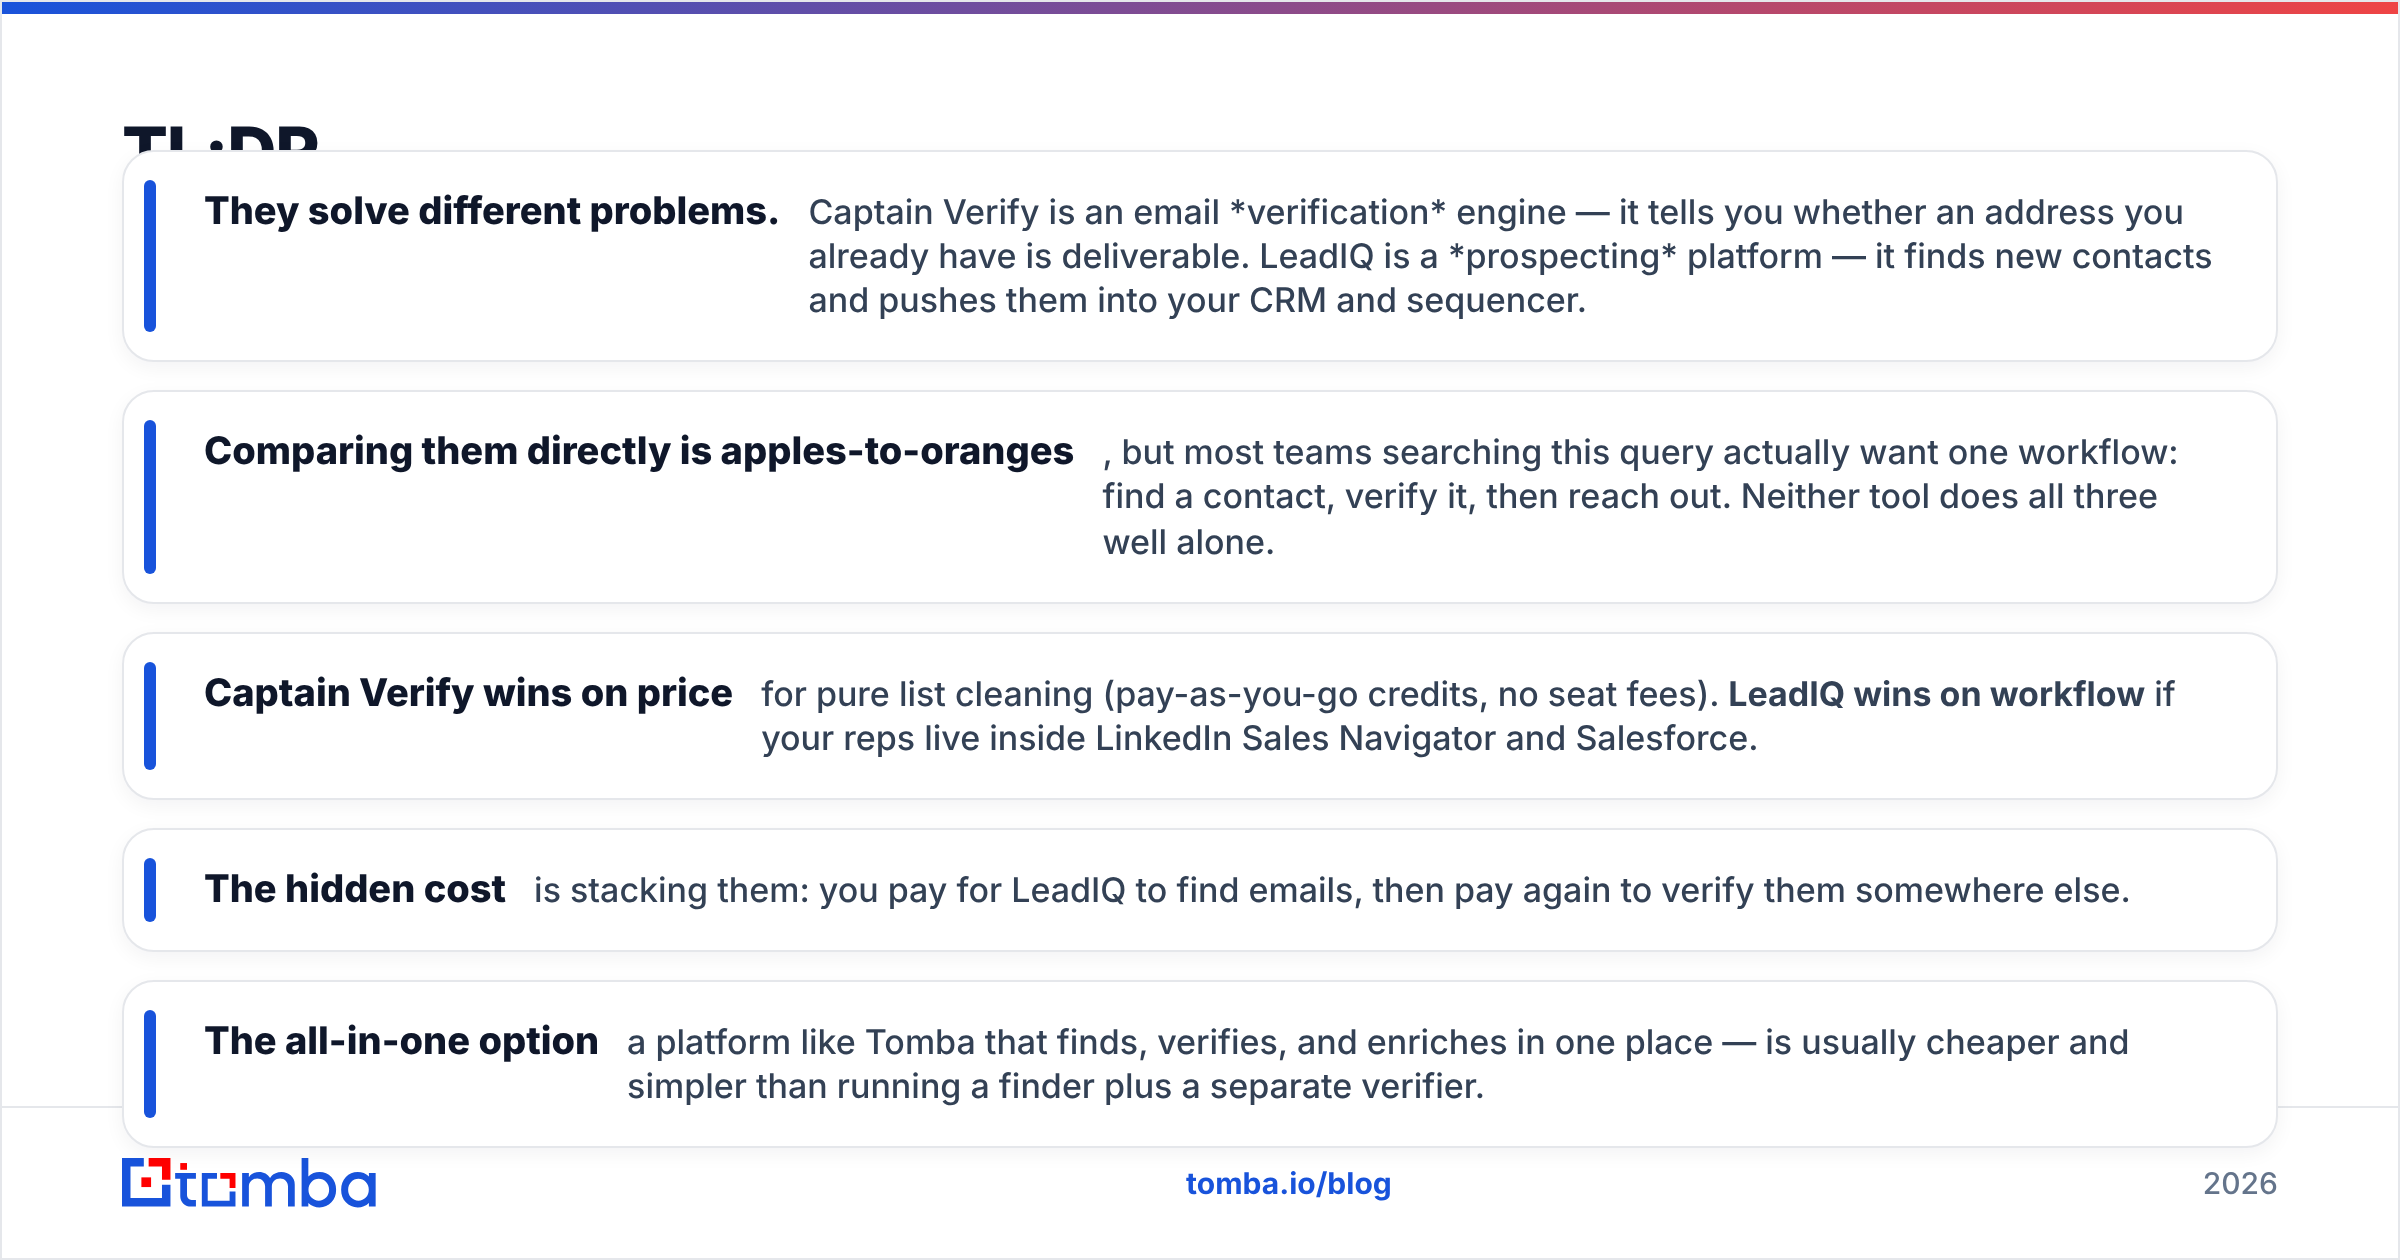This screenshot has height=1260, width=2400.
Task: Click the blue bar beside 'The all-in-one option'
Action: pyautogui.click(x=150, y=1064)
